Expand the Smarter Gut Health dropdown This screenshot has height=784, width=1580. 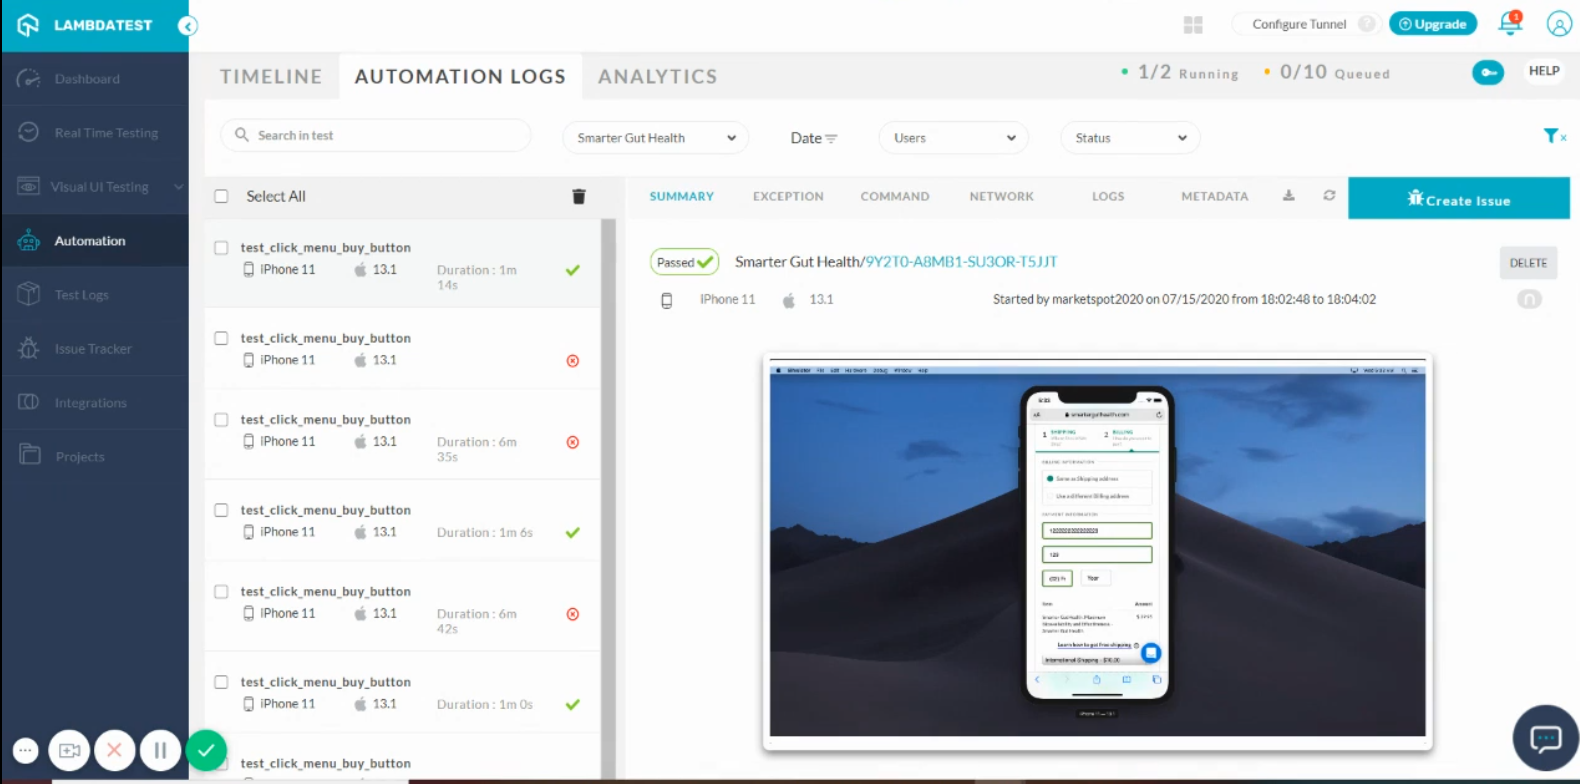(655, 138)
